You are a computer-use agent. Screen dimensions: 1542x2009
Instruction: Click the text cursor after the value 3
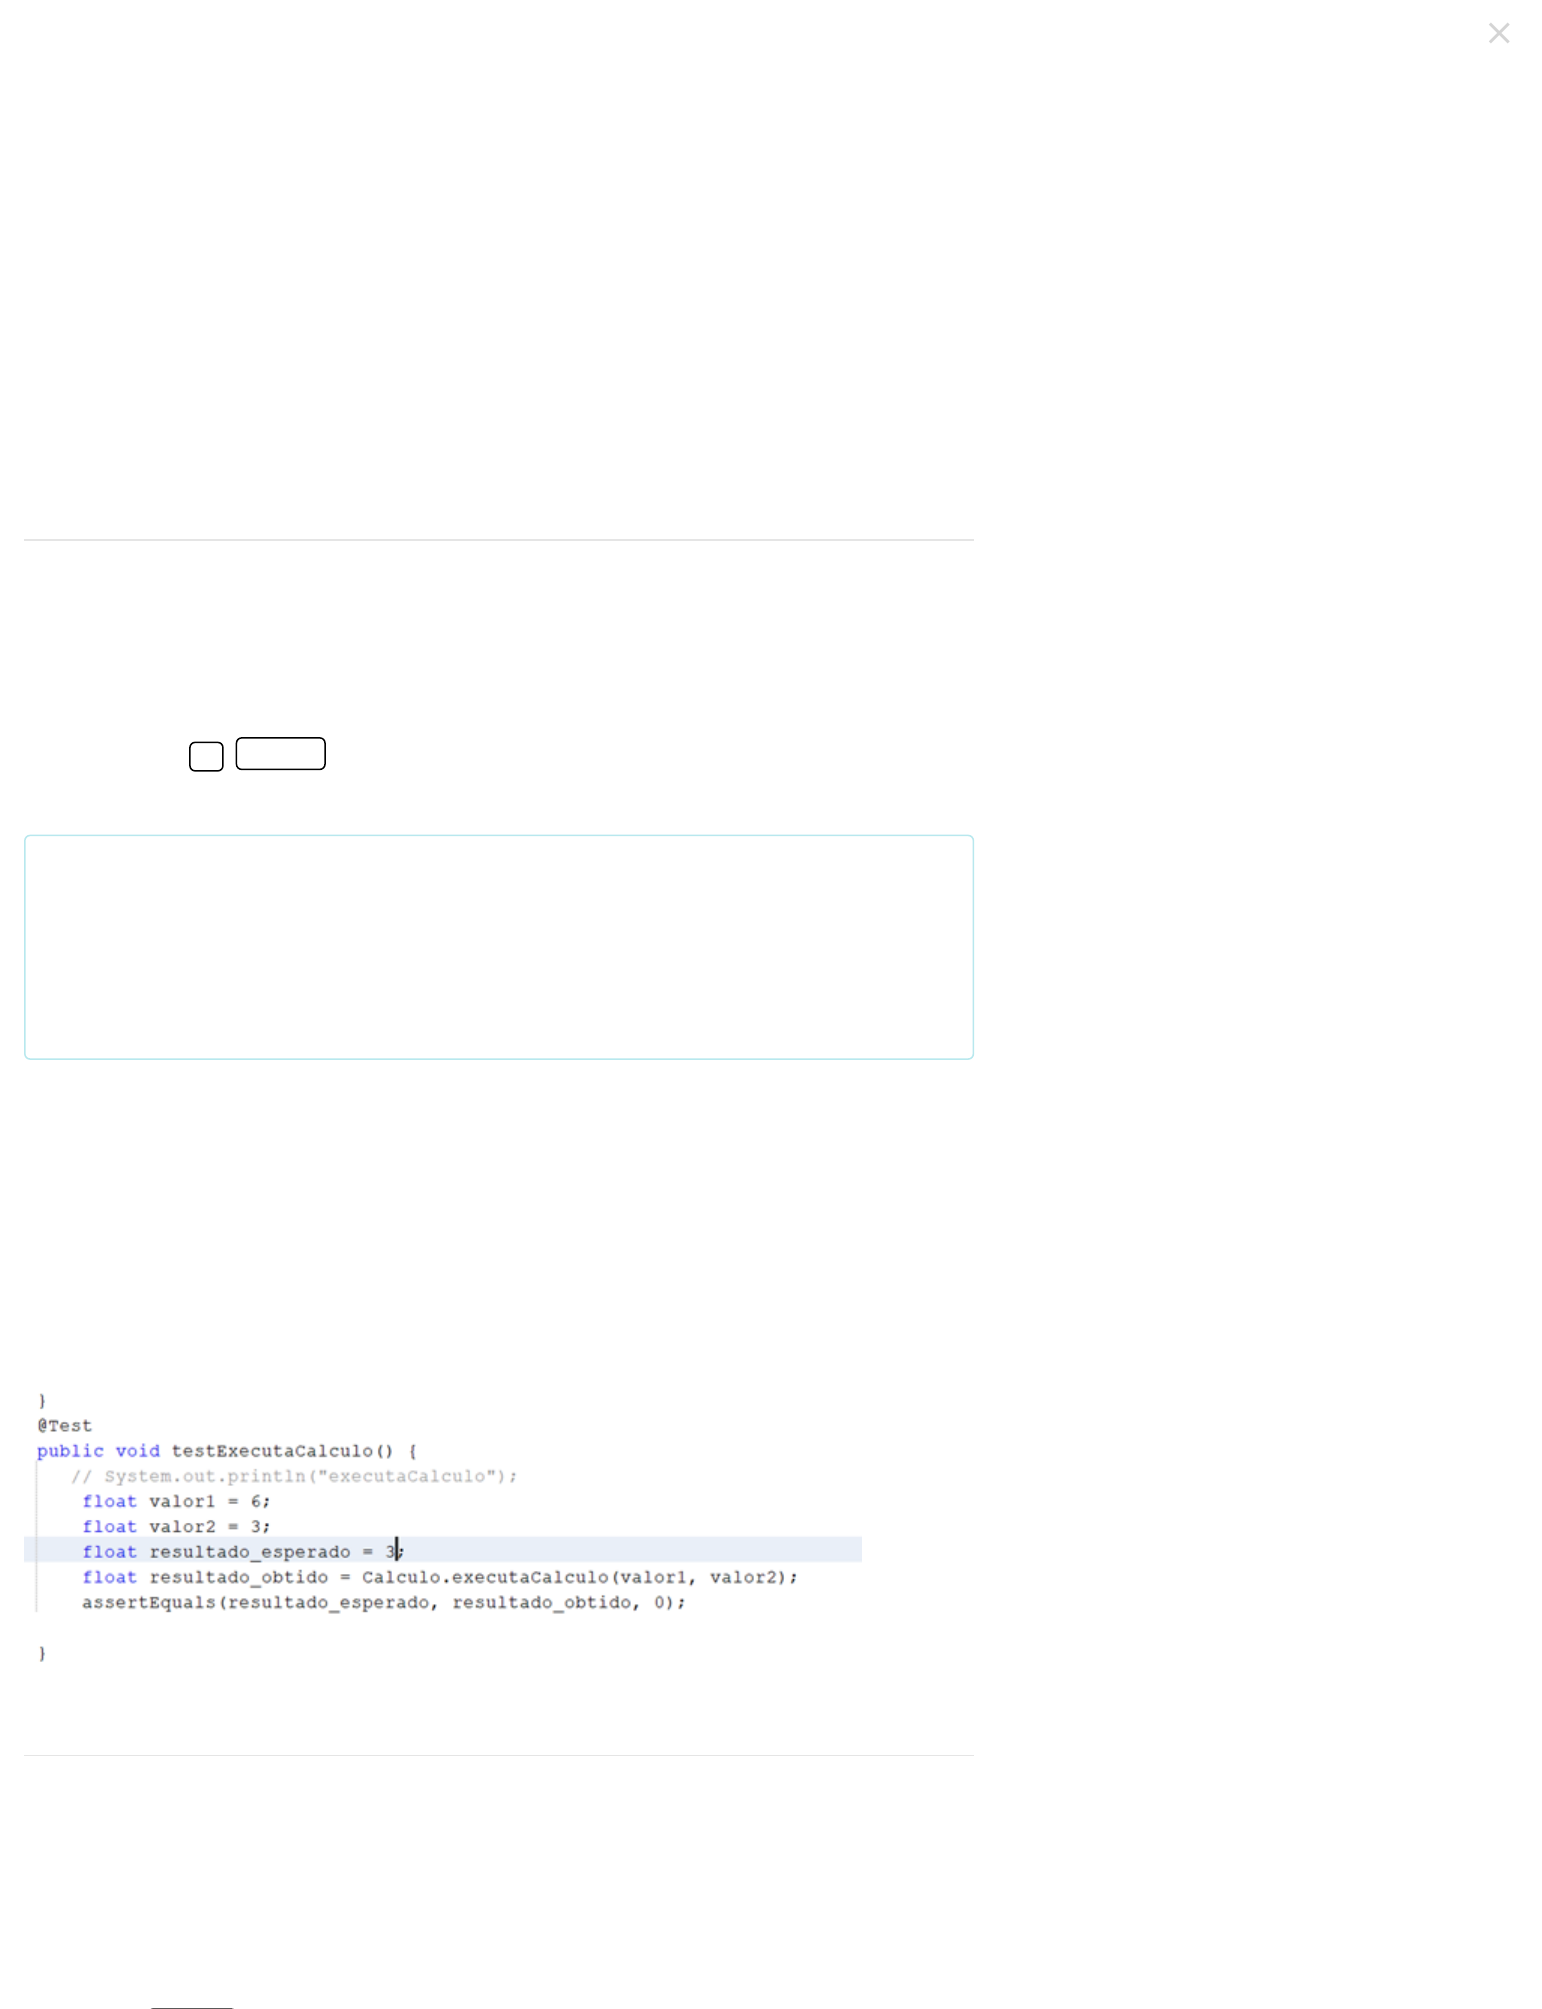397,1551
